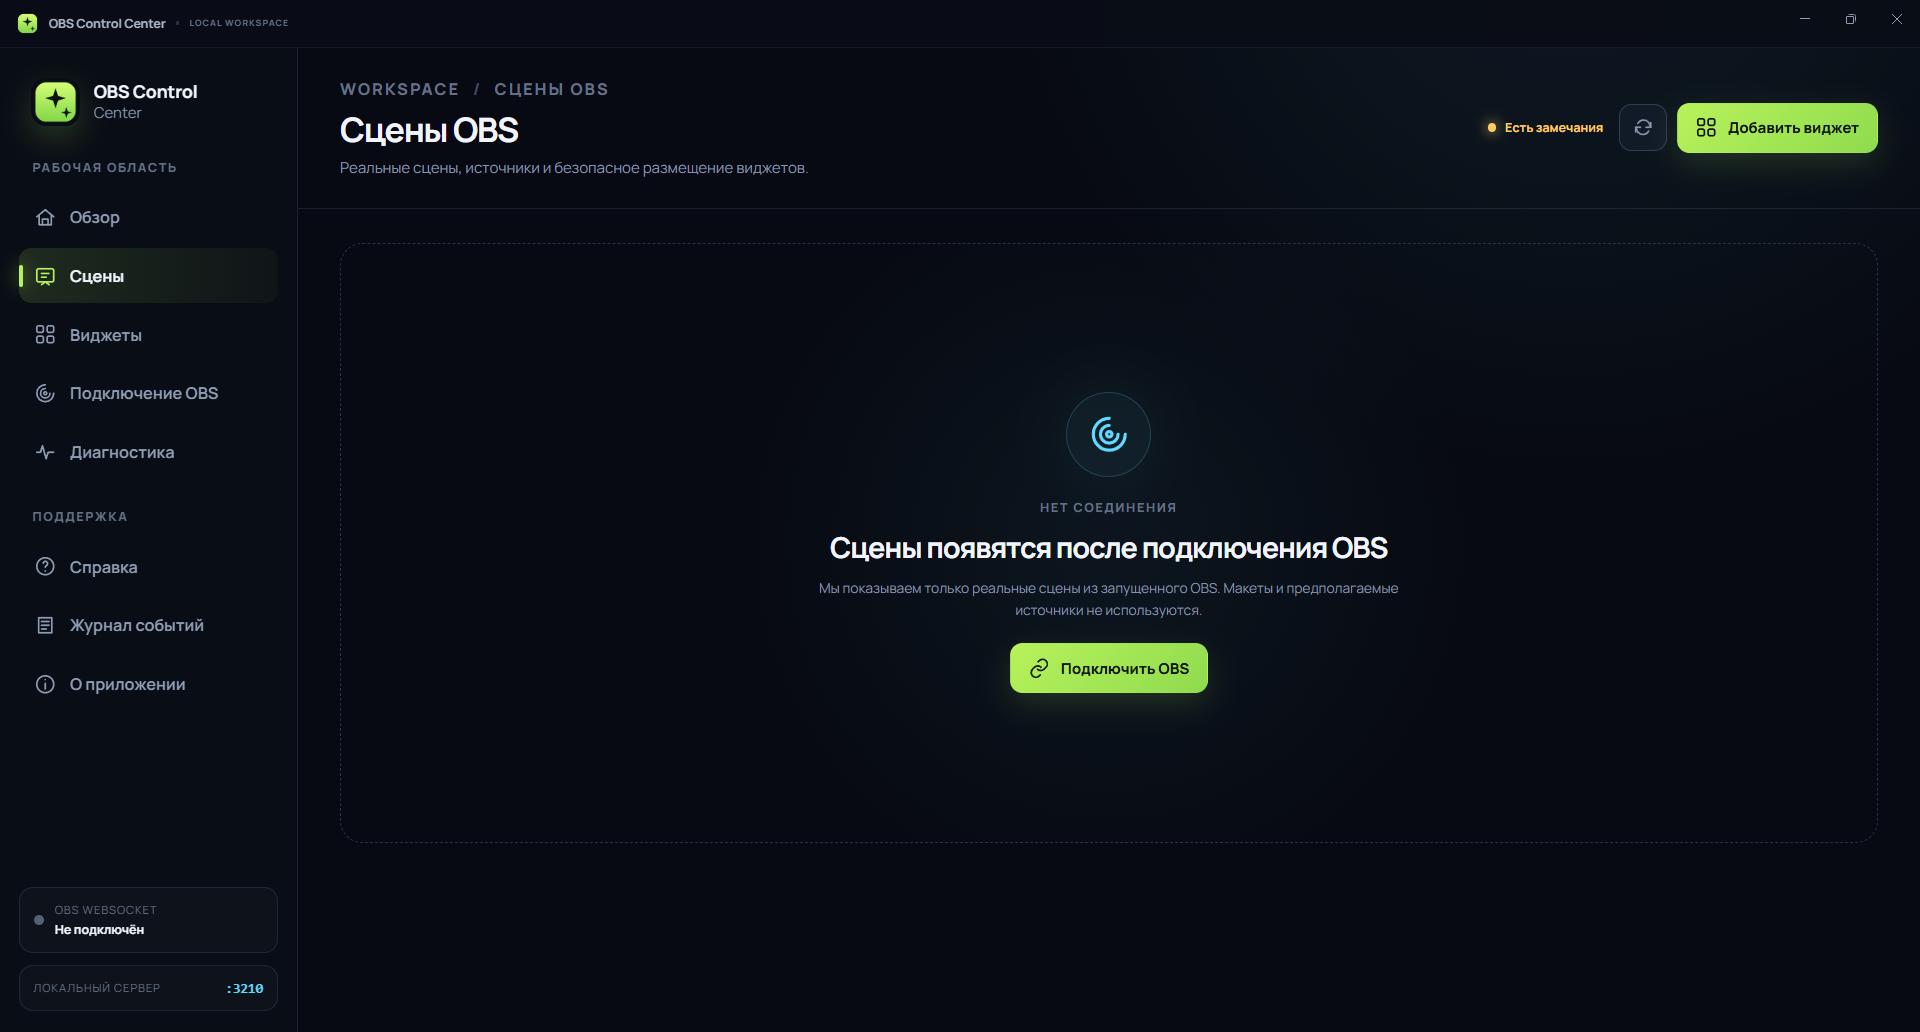
Task: Click the grid icon beside Виджеты
Action: point(45,335)
